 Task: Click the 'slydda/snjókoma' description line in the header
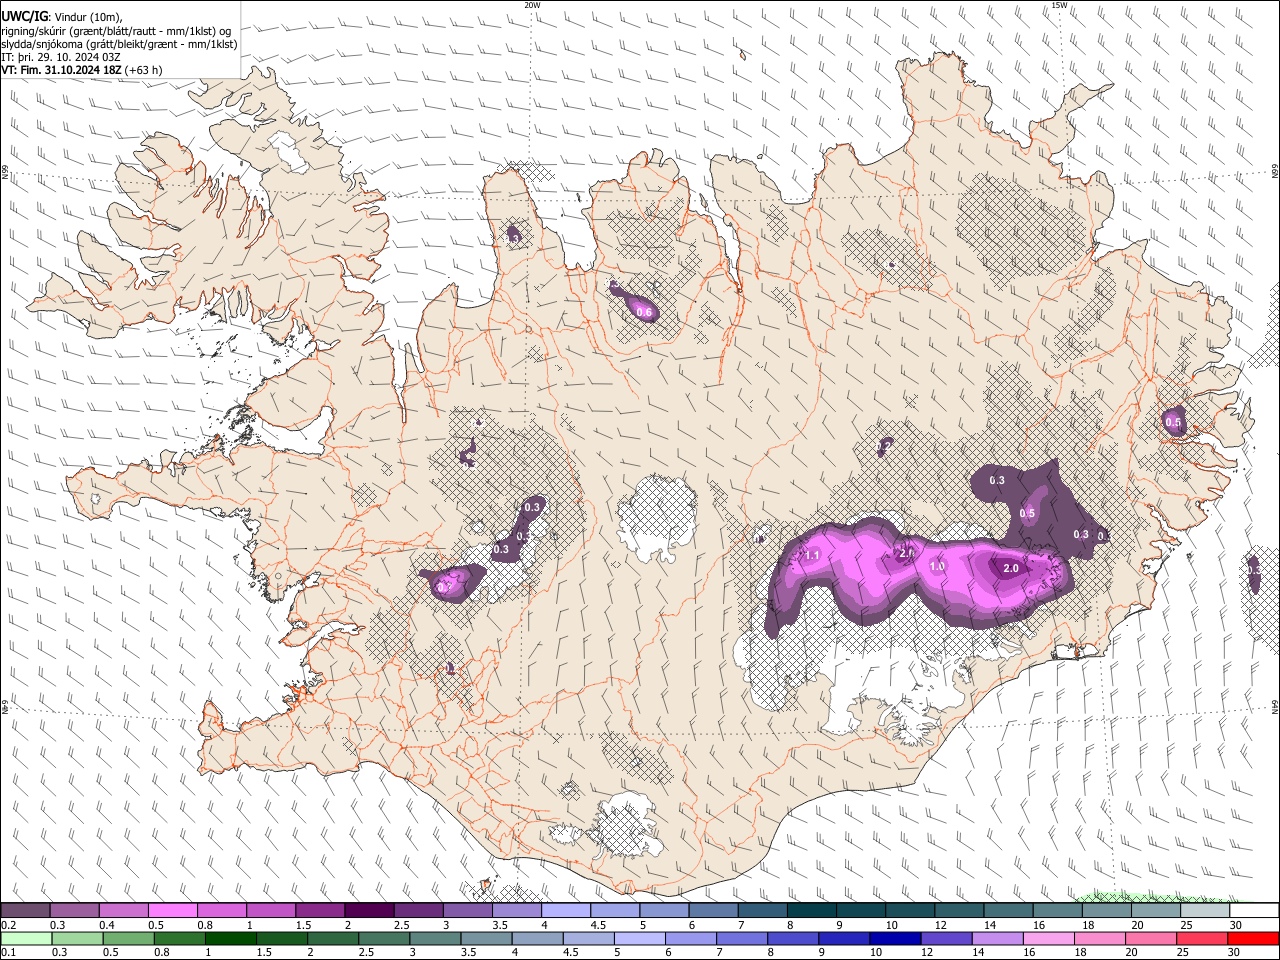click(120, 44)
